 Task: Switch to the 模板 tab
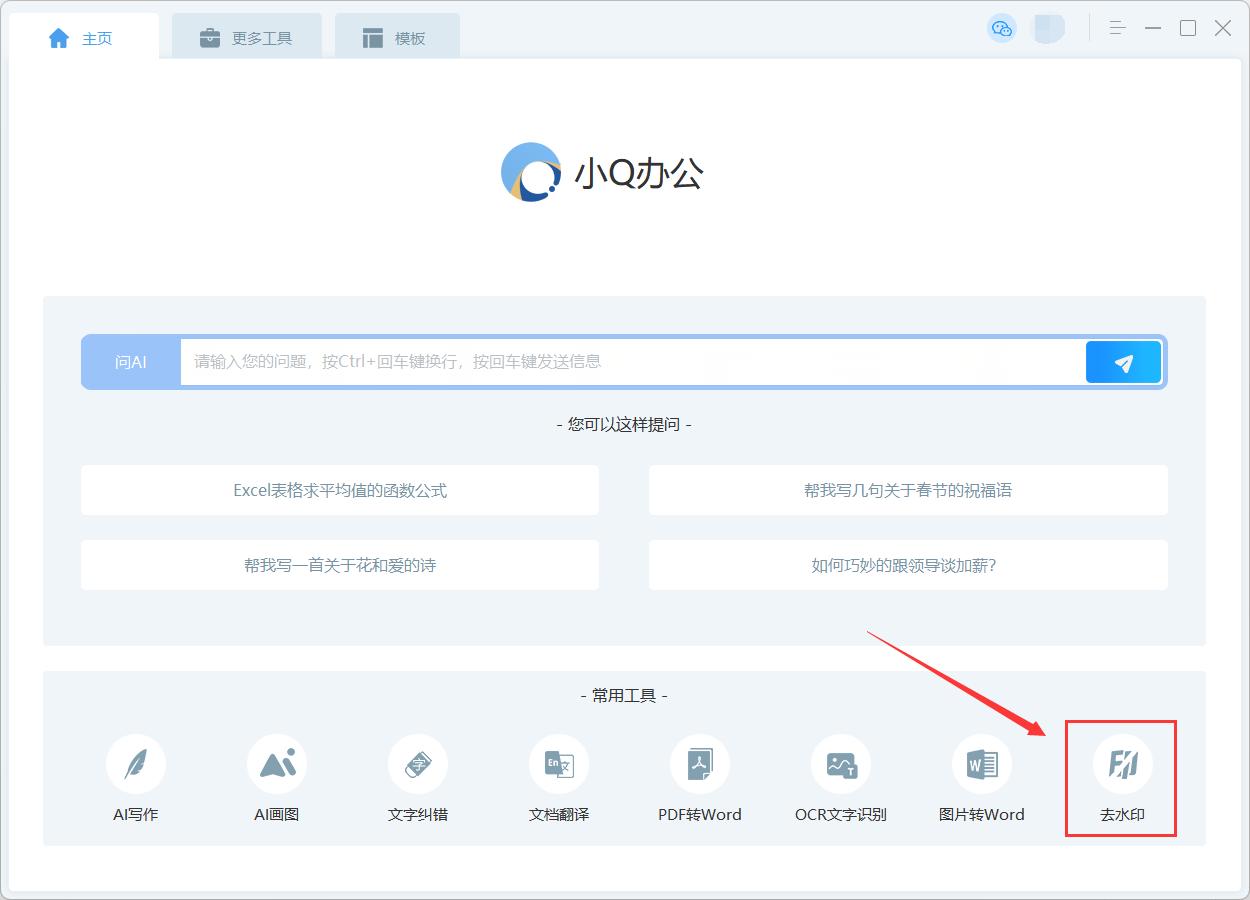point(396,38)
